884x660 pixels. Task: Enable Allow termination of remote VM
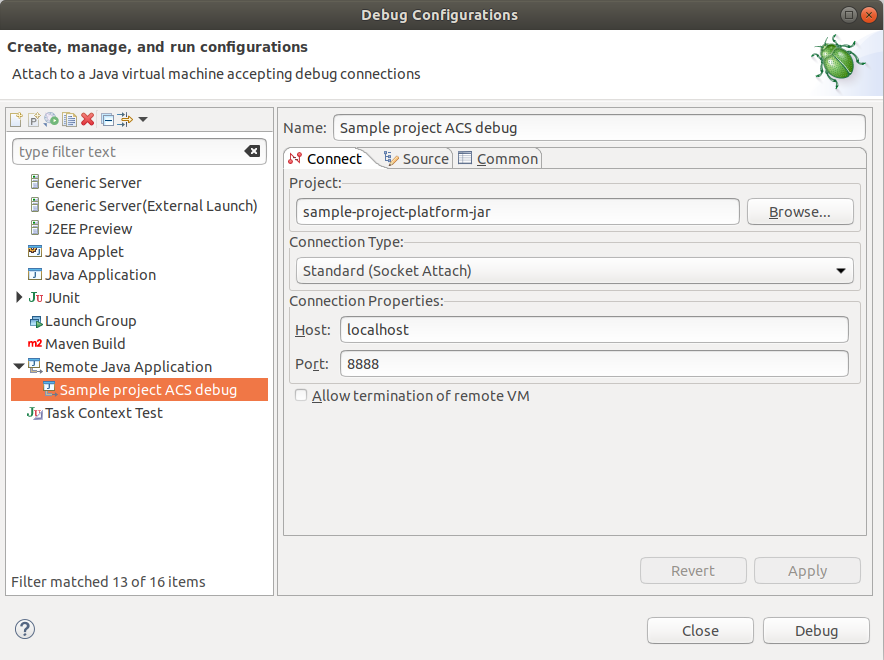(301, 396)
